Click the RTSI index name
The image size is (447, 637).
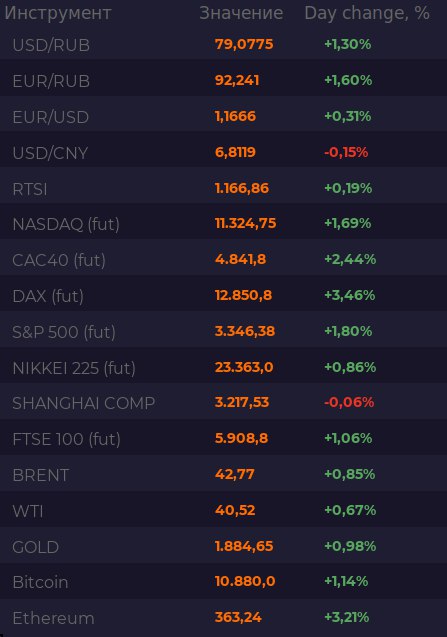click(30, 189)
